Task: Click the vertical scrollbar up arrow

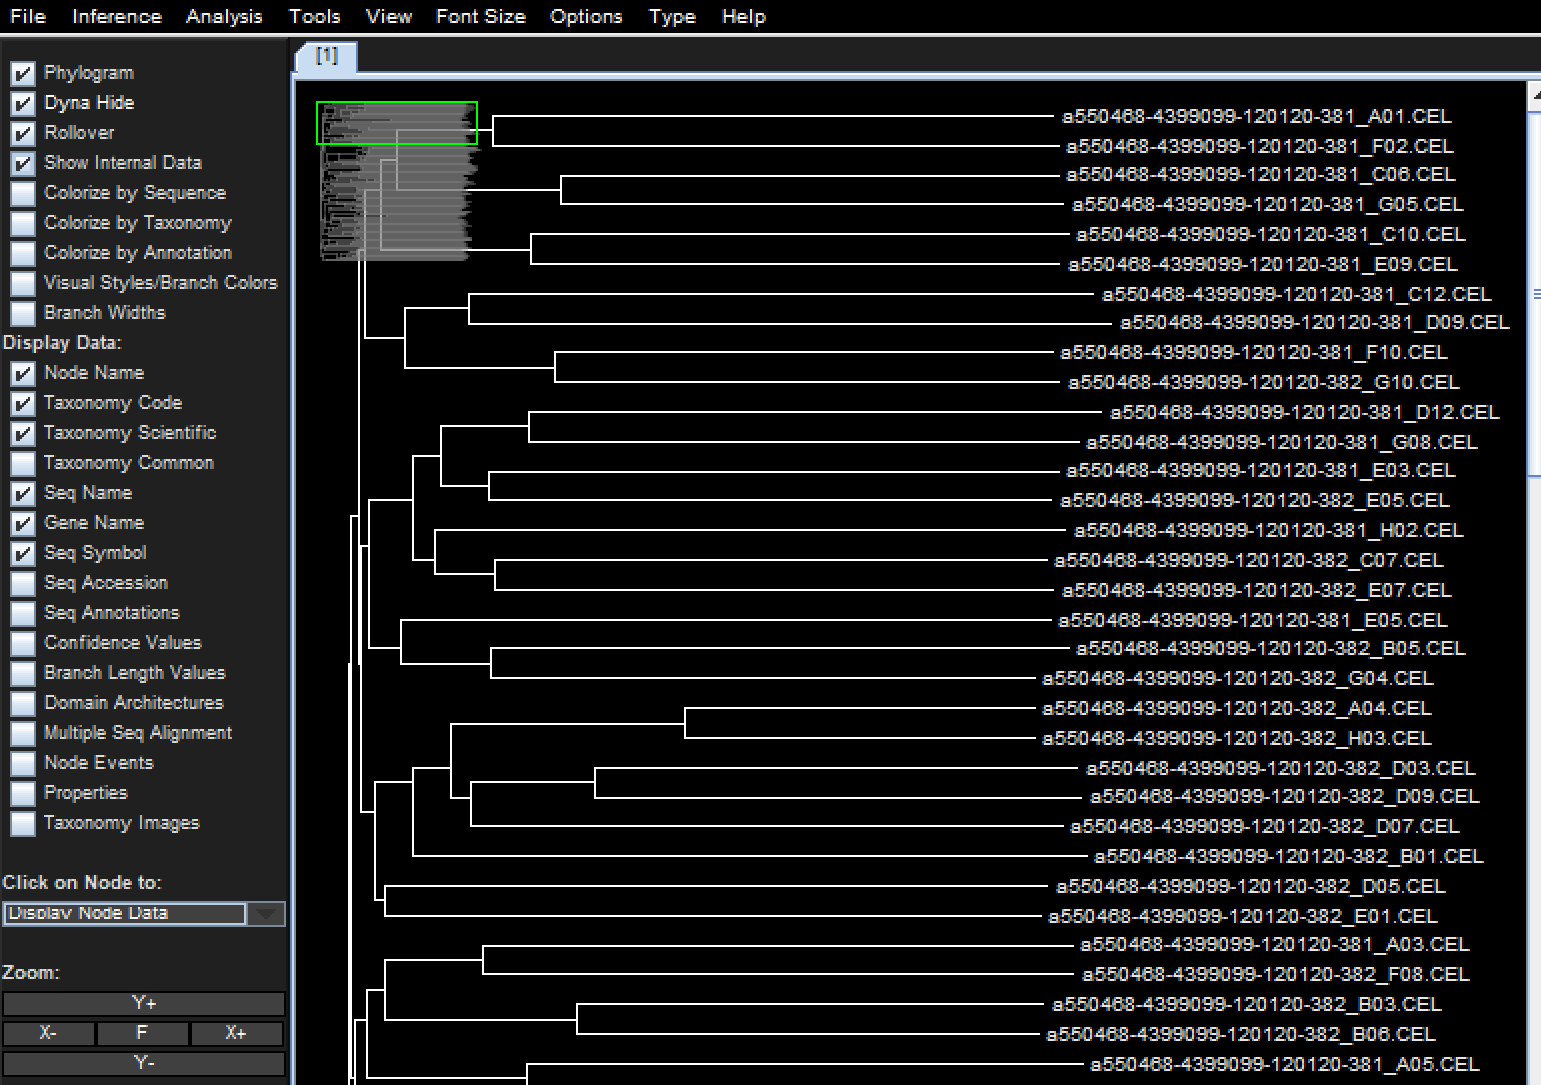Action: click(1535, 96)
